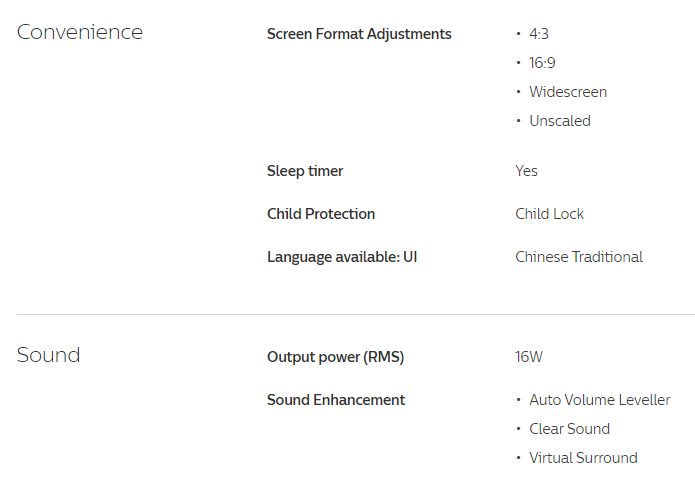This screenshot has height=493, width=695.
Task: Click the Sound section heading
Action: click(48, 355)
